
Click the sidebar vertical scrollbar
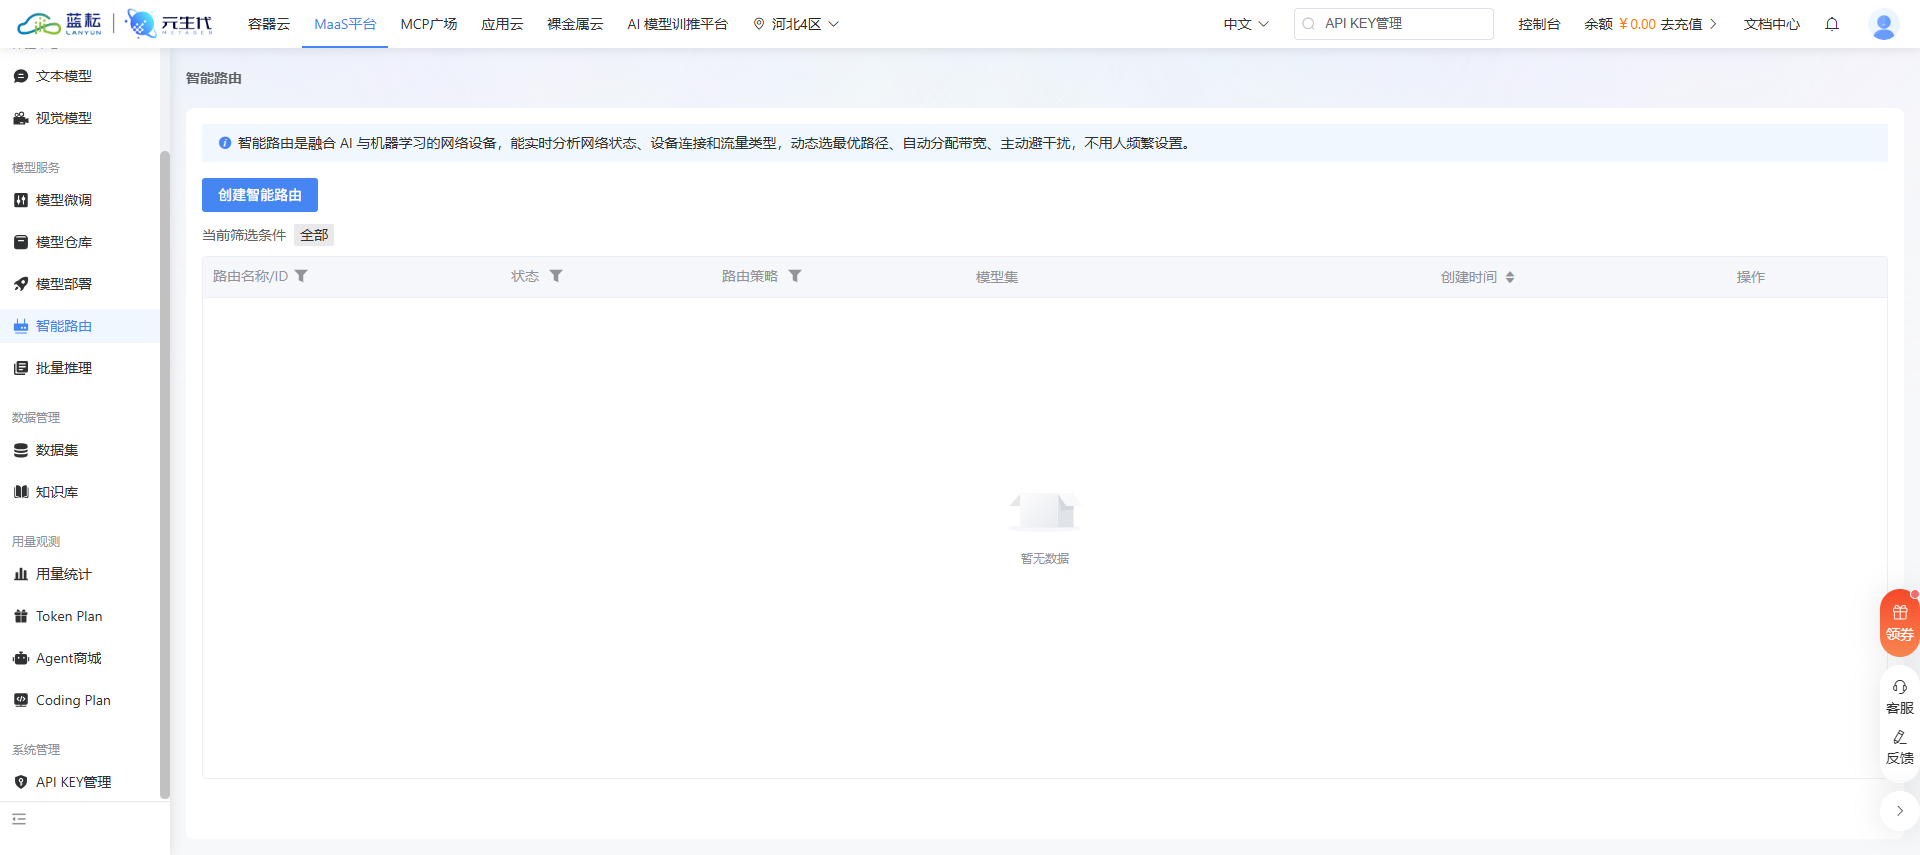165,474
